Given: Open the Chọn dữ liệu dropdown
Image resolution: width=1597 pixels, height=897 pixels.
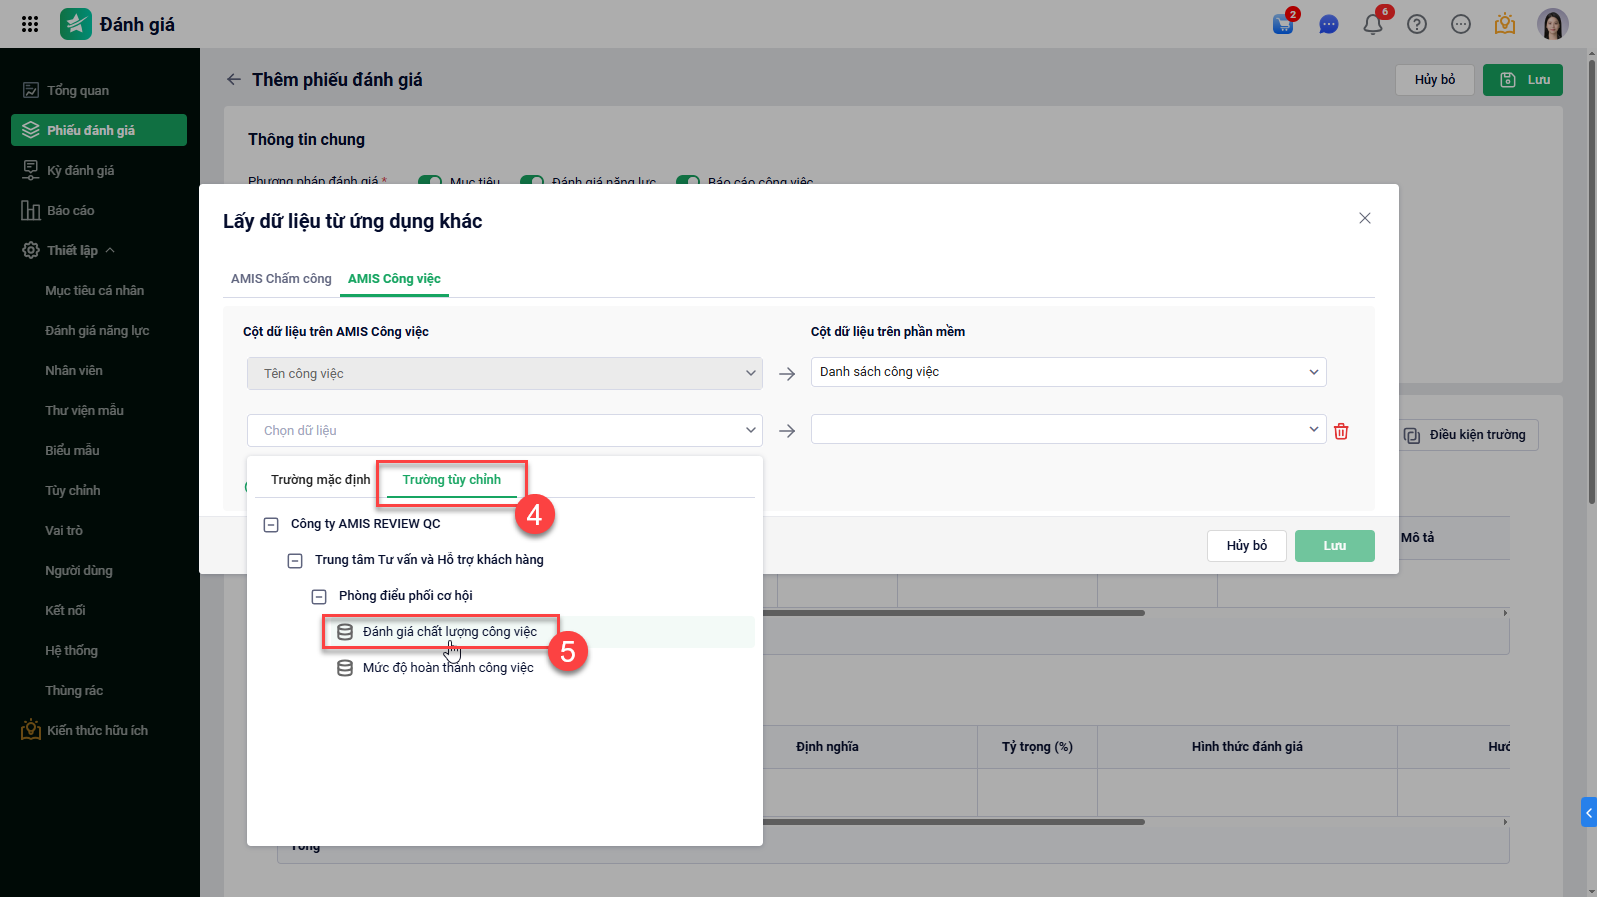Looking at the screenshot, I should pos(504,431).
